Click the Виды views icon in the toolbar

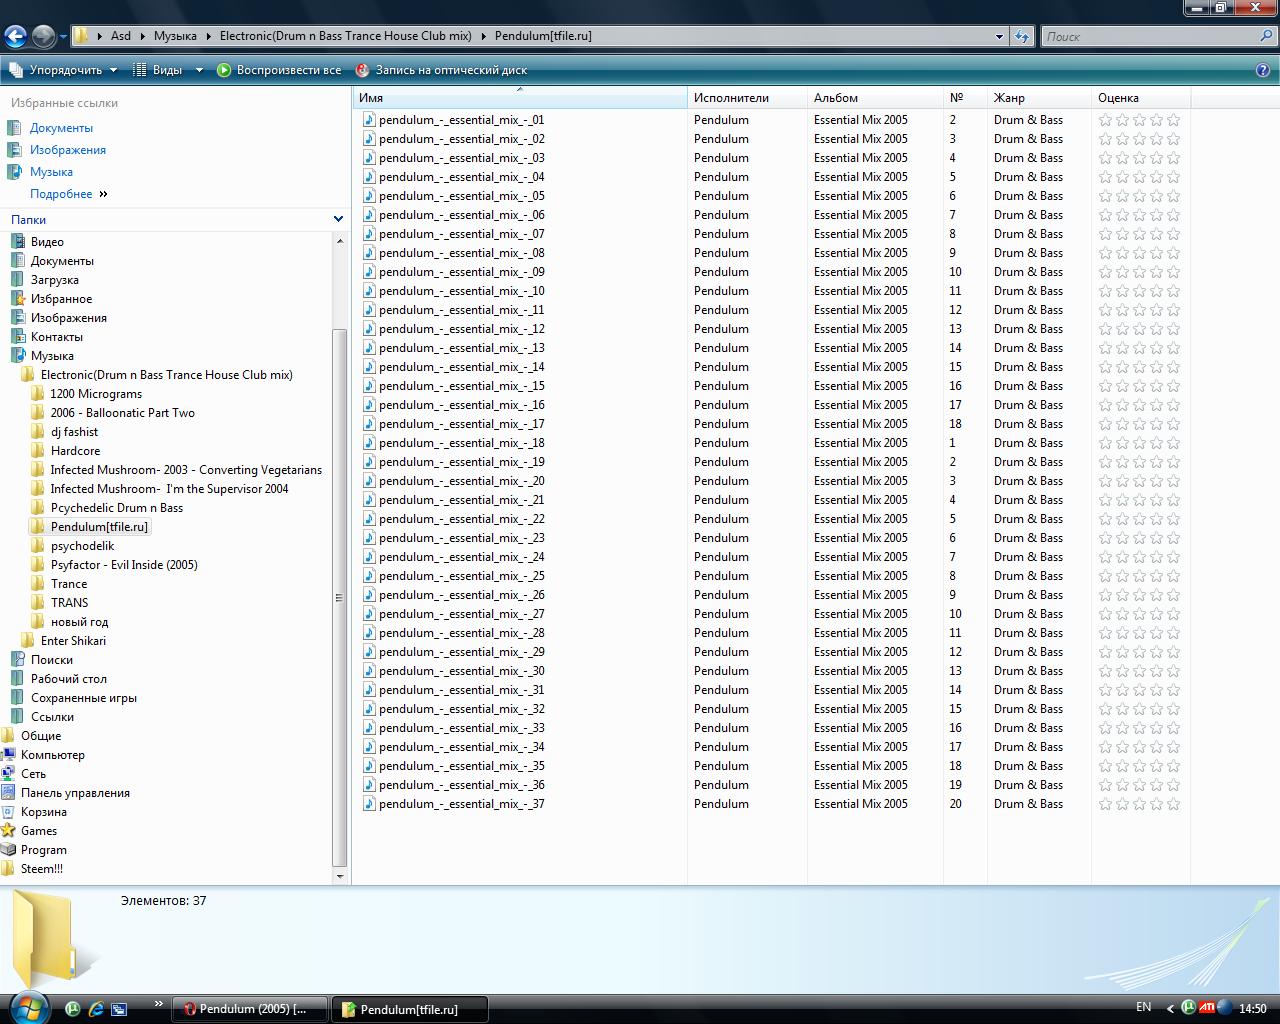pyautogui.click(x=139, y=70)
